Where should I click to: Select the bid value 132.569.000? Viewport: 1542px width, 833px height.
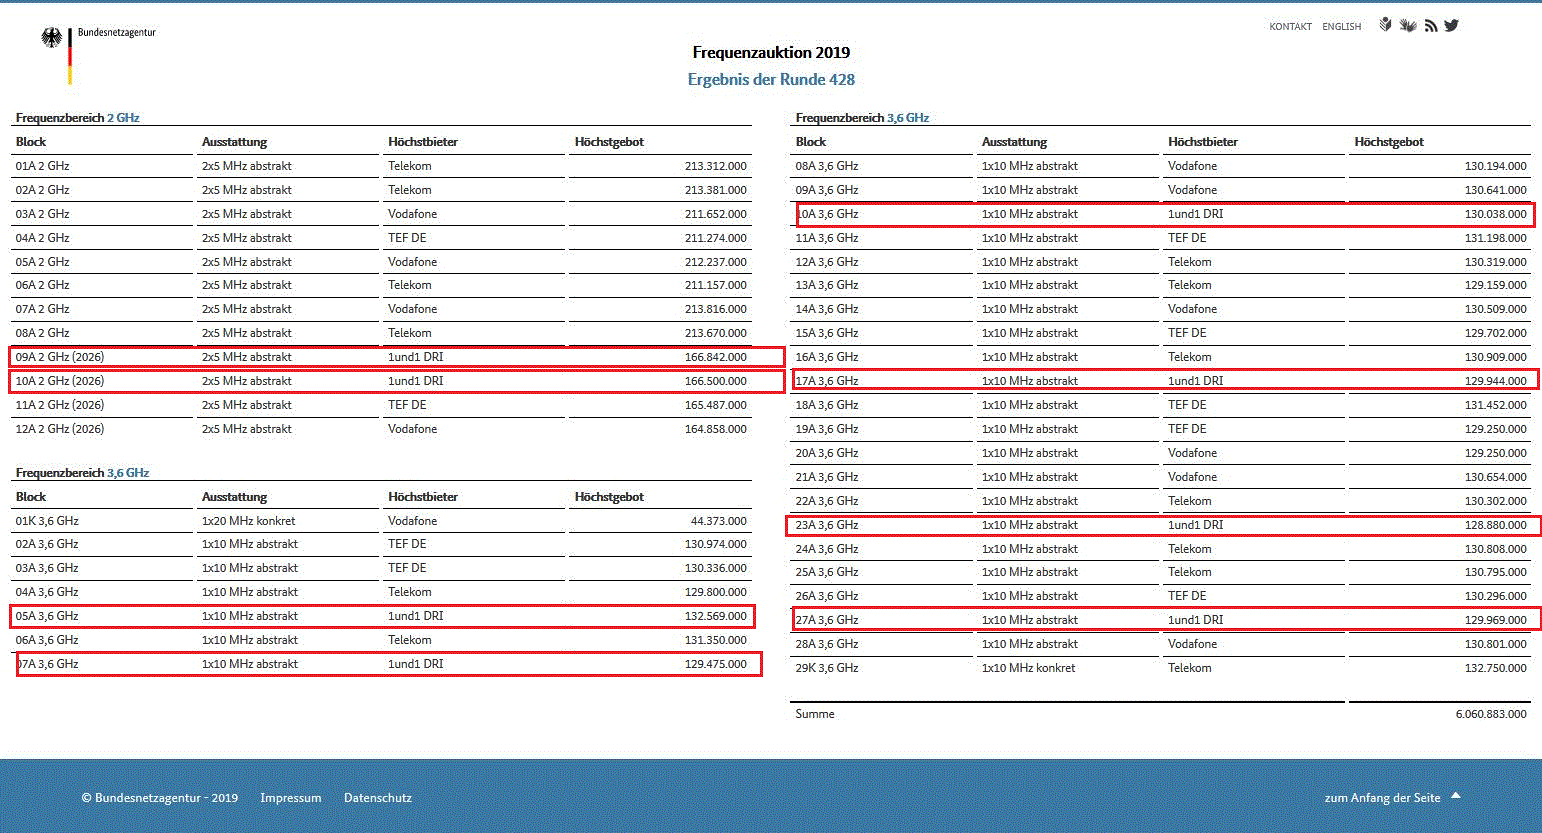pyautogui.click(x=716, y=616)
